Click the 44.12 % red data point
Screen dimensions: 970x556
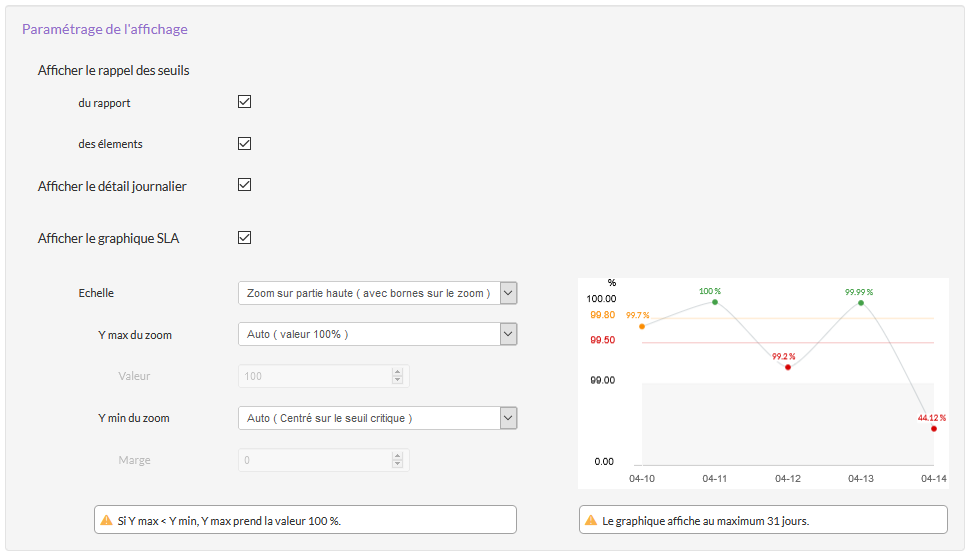[x=934, y=429]
